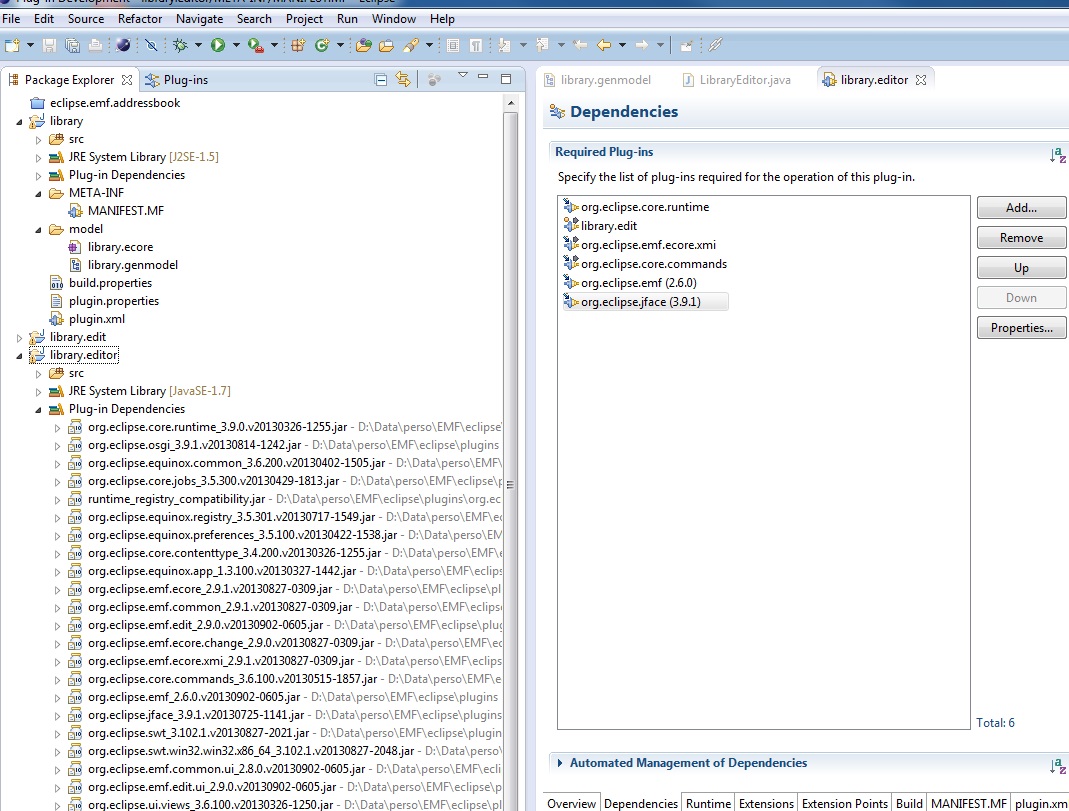1069x811 pixels.
Task: Click the Open Type toolbar icon
Action: 363,46
